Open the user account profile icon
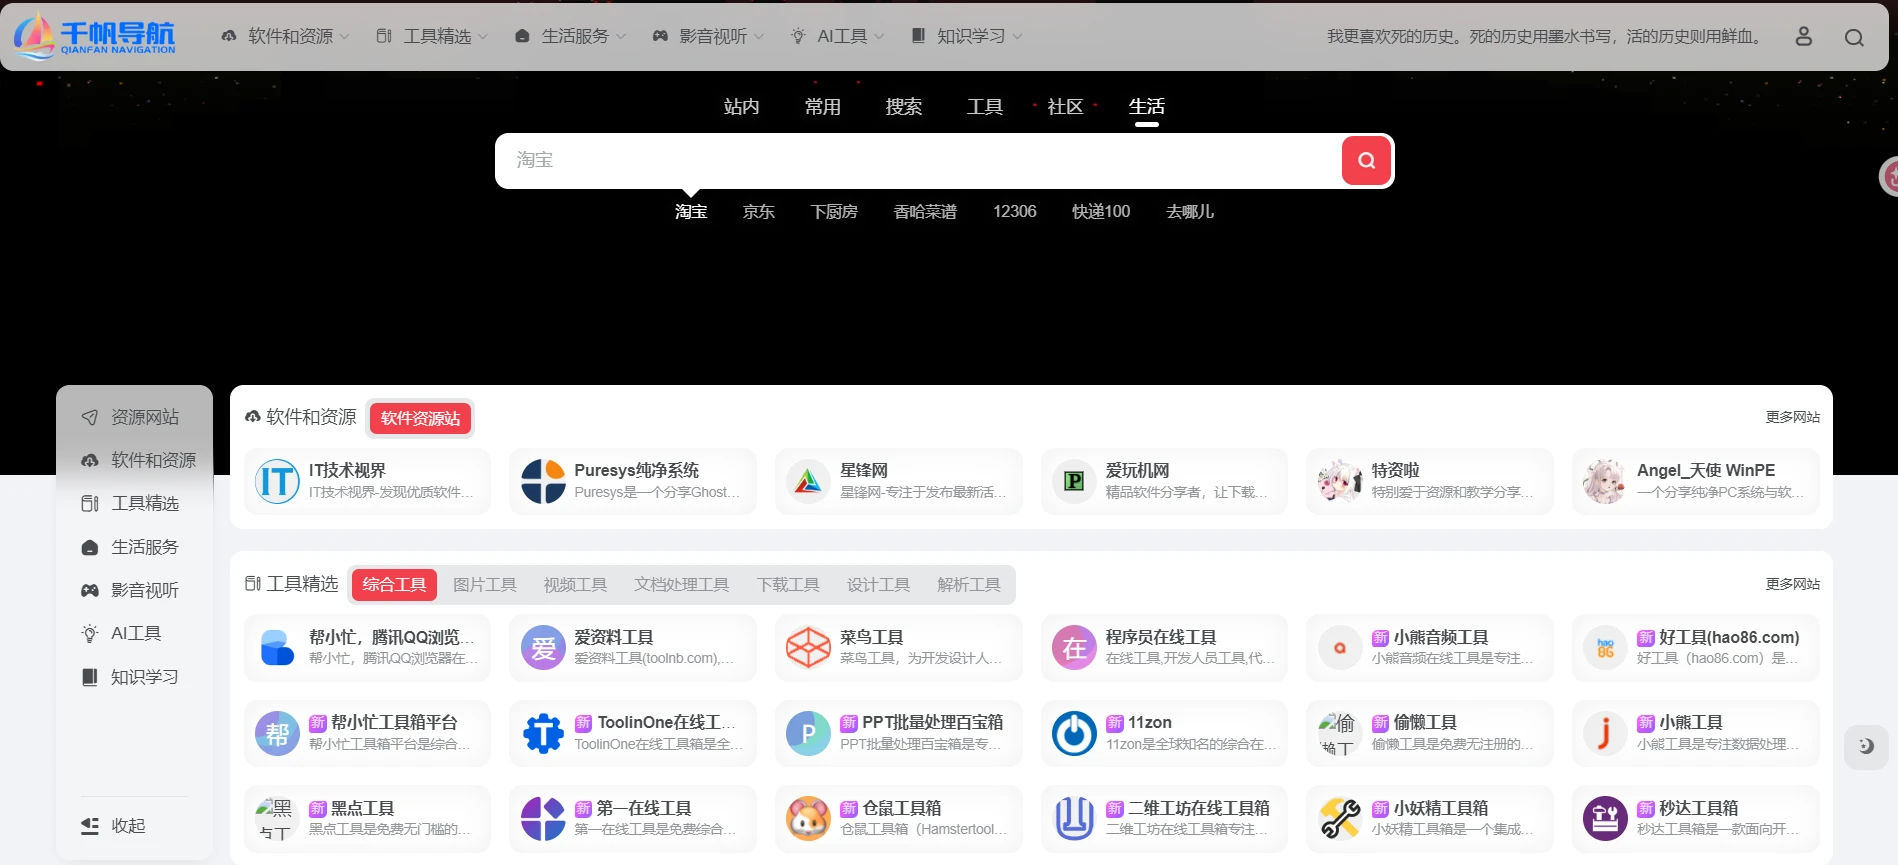The image size is (1898, 865). coord(1803,37)
